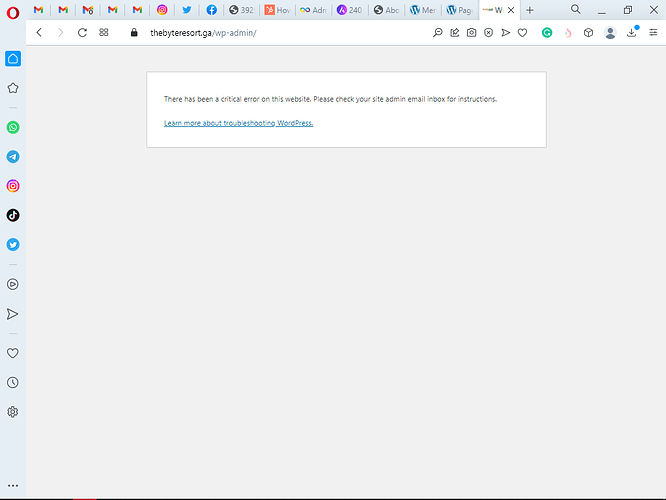Expand the sidebar three-dots setup menu
Screen dimensions: 666x500
pos(13,486)
